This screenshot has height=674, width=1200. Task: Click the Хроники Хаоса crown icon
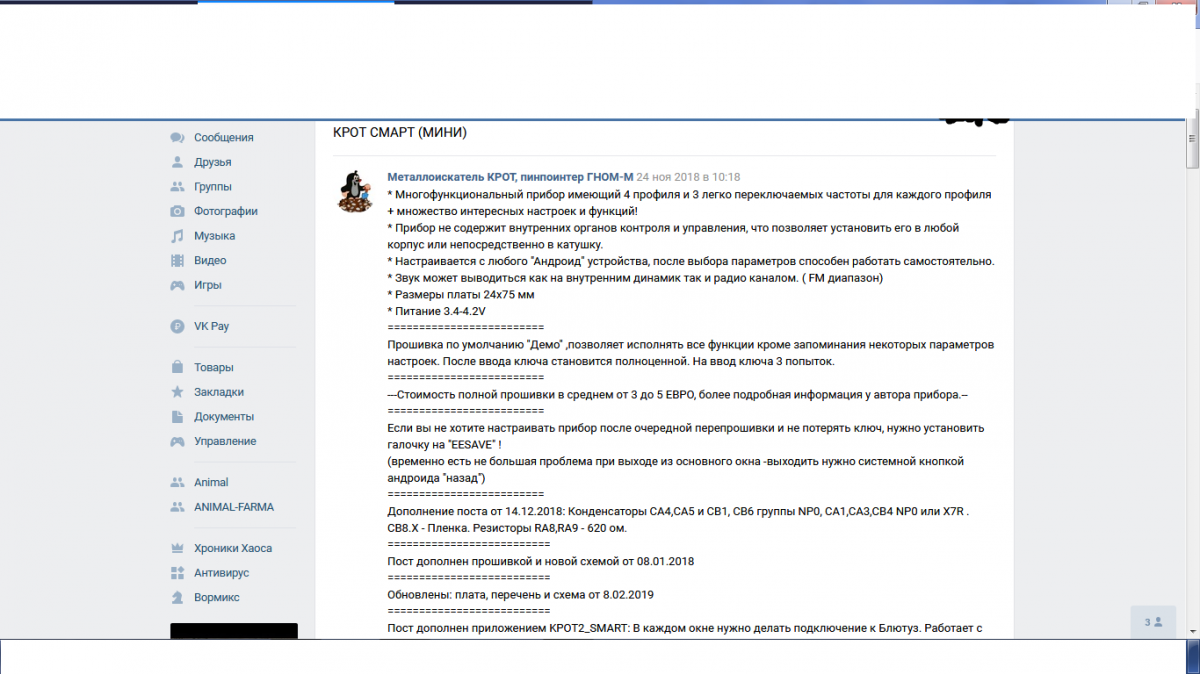tap(177, 548)
